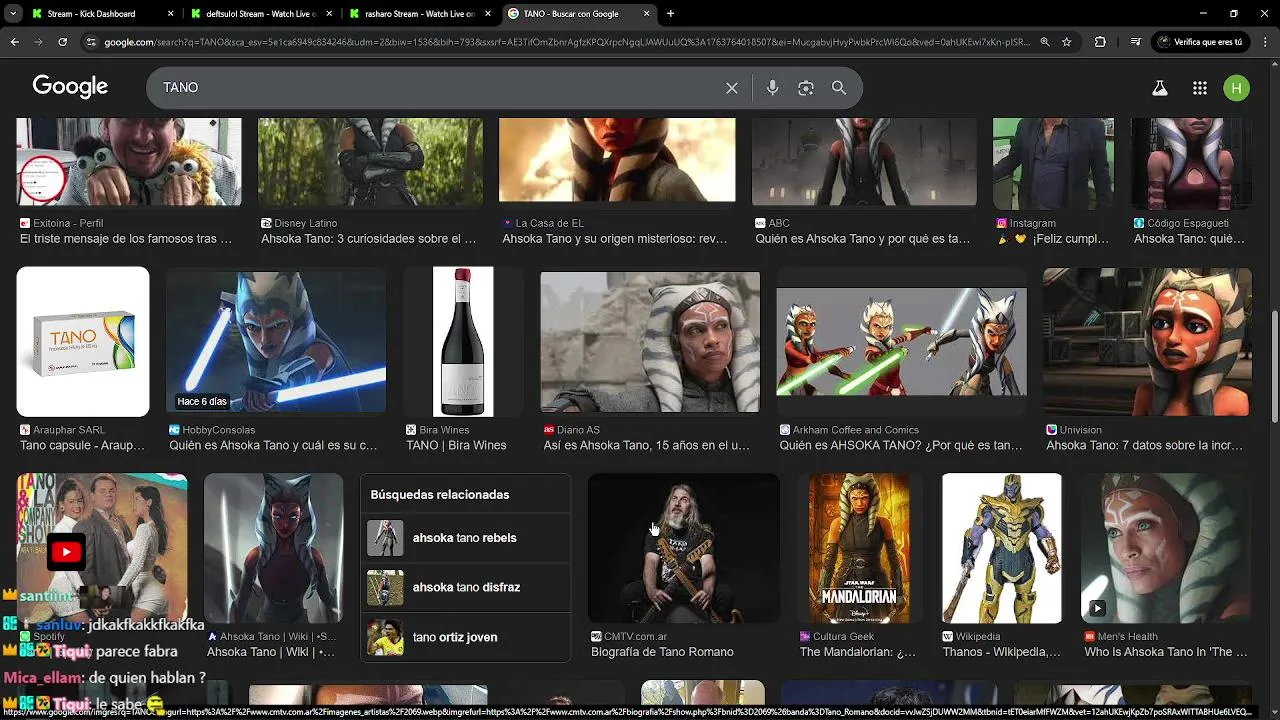Open the Tano Romano CMTV photo
This screenshot has height=720, width=1280.
[x=684, y=548]
